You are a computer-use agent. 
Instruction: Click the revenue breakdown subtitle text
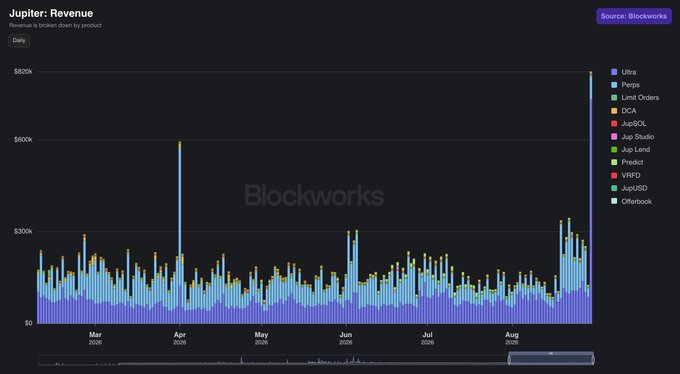55,25
